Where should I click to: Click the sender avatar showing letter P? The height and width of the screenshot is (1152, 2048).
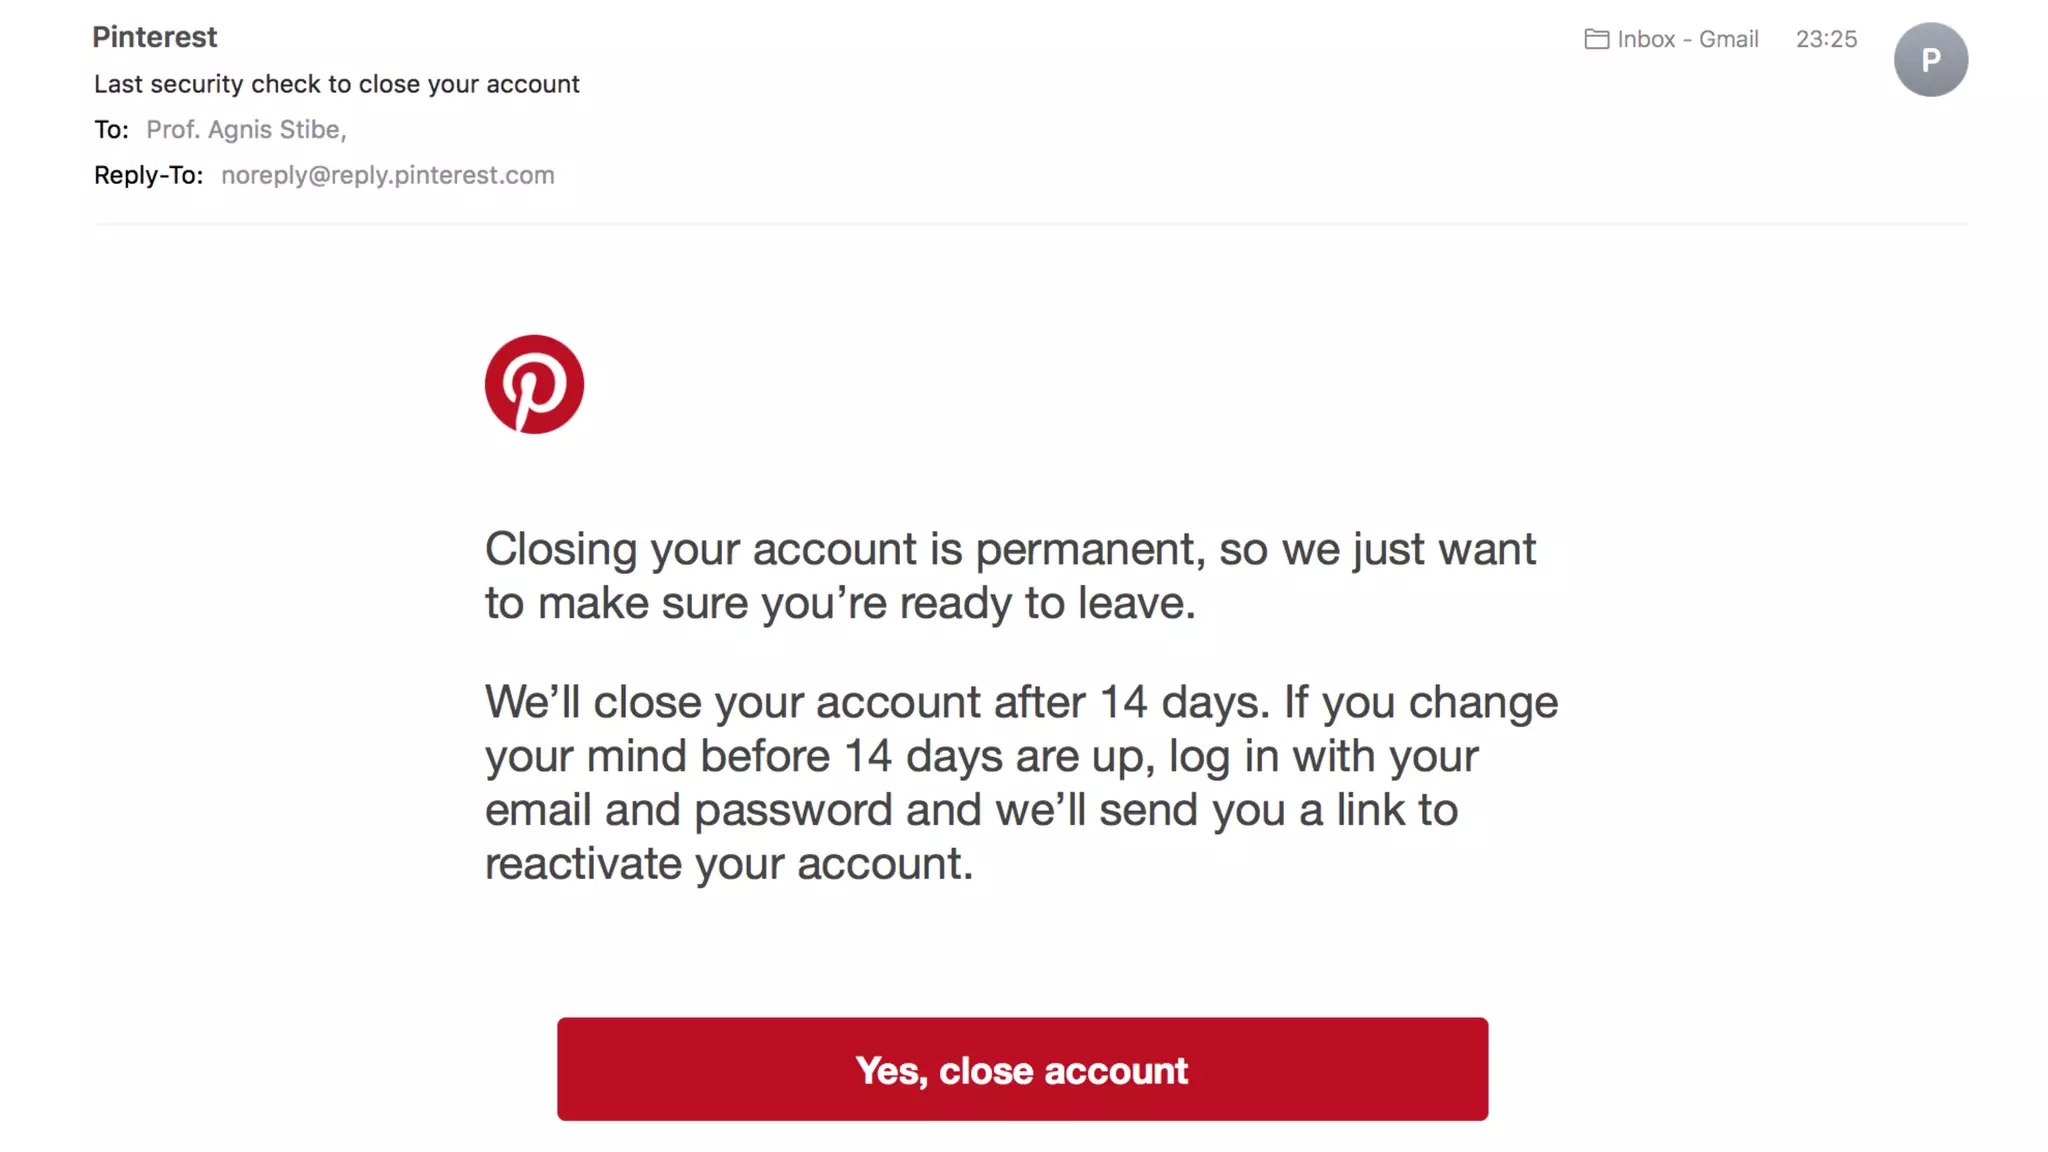[x=1930, y=60]
